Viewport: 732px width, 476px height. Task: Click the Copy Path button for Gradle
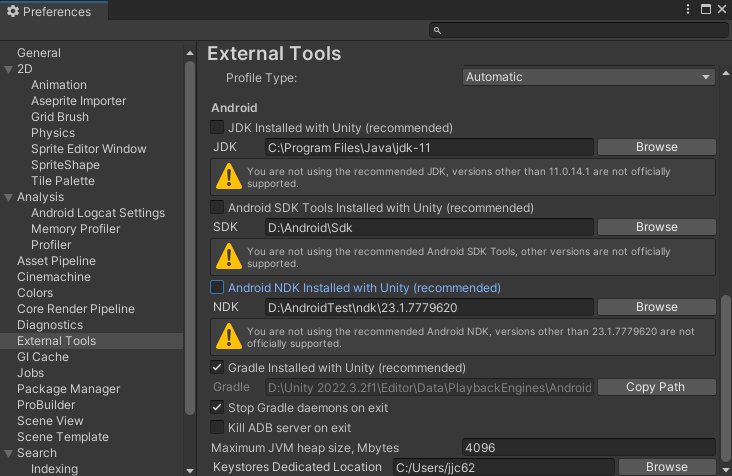click(x=656, y=387)
